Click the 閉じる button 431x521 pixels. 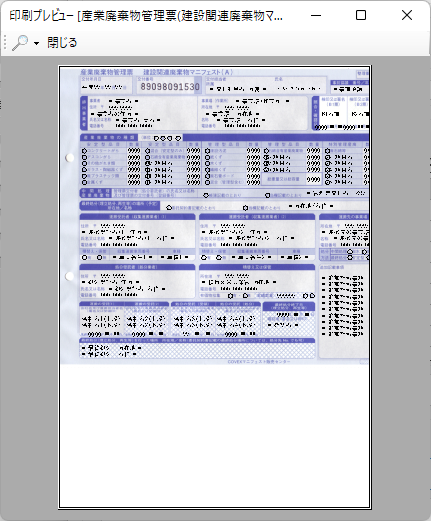click(62, 43)
